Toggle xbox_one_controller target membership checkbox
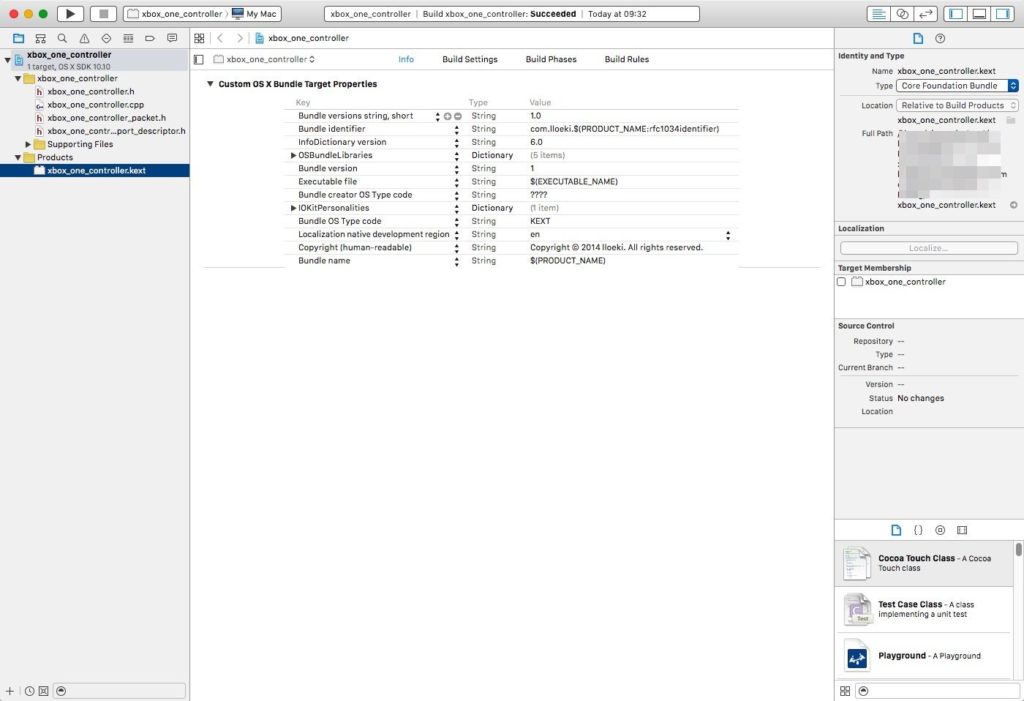 (841, 282)
